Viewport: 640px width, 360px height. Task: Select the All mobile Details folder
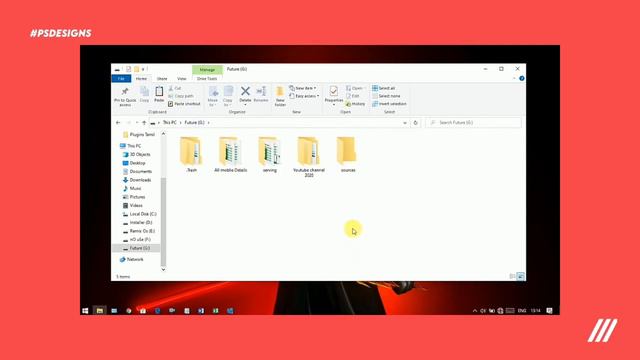(231, 155)
